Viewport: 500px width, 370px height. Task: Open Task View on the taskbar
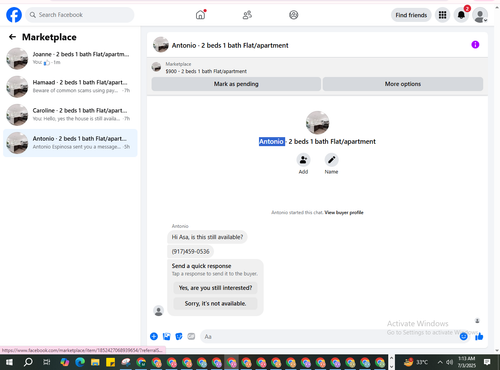coord(47,362)
